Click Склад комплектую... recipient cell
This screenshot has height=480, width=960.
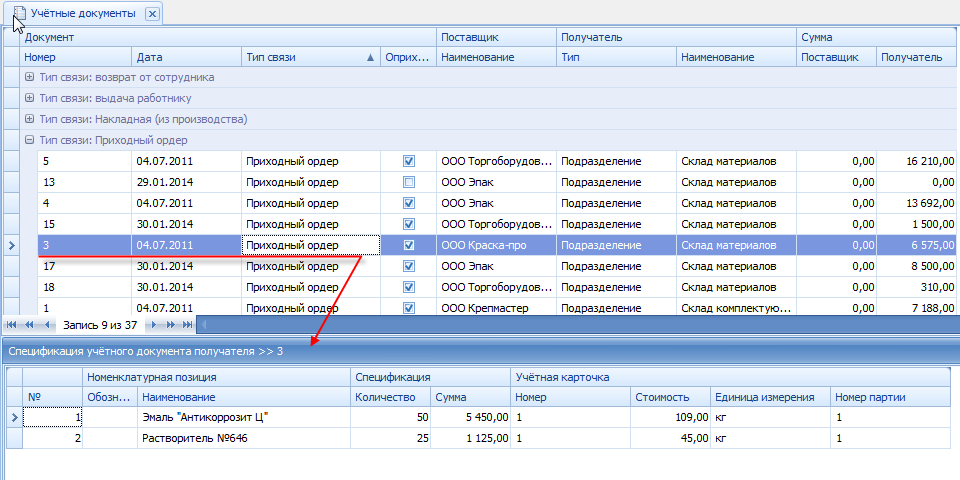click(x=736, y=308)
